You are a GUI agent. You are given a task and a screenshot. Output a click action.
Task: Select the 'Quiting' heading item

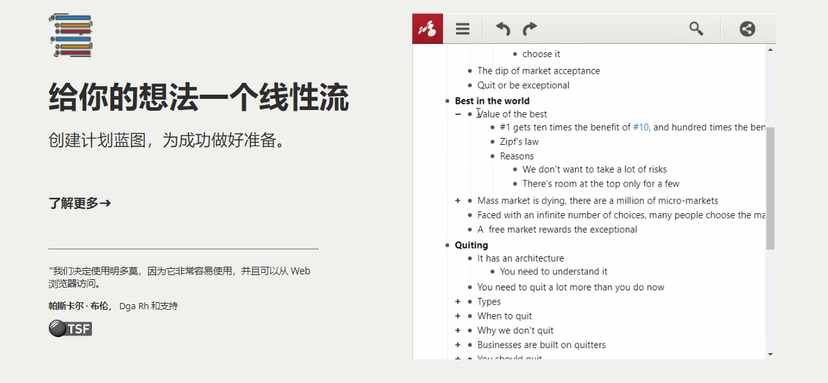click(471, 245)
